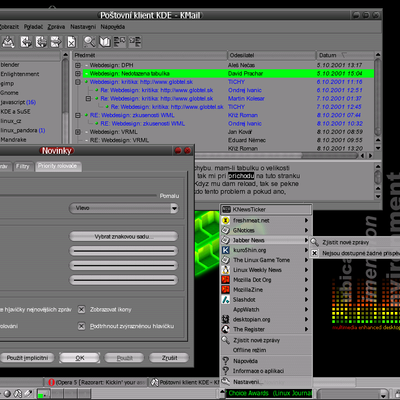Screen dimensions: 400x400
Task: Select the Enlightenment folder
Action: tap(20, 74)
